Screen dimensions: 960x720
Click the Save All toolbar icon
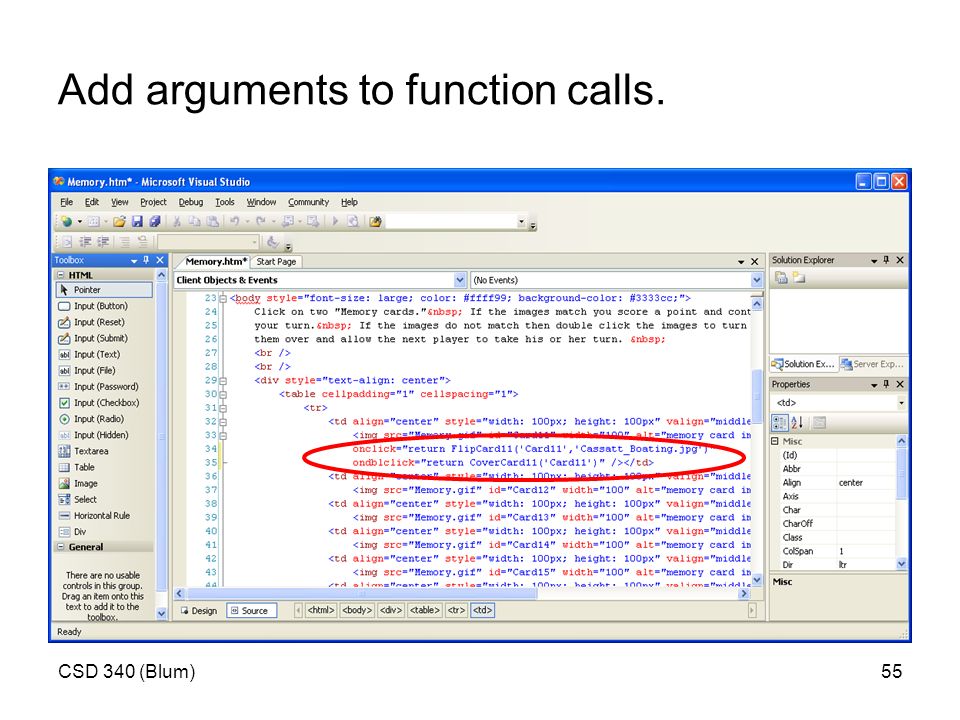pyautogui.click(x=155, y=222)
